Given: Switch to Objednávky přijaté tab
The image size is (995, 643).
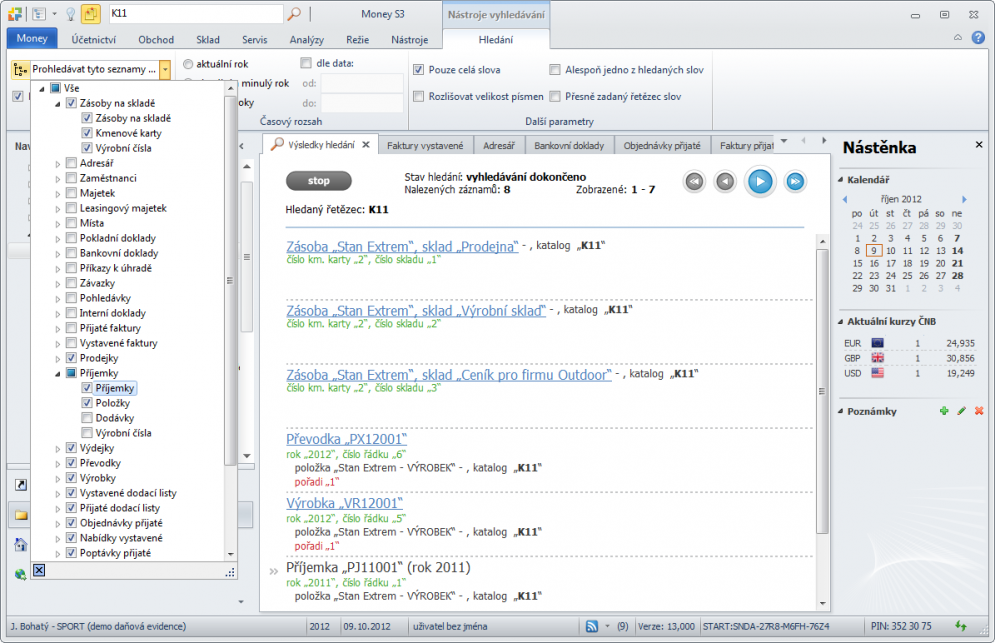Looking at the screenshot, I should 662,145.
